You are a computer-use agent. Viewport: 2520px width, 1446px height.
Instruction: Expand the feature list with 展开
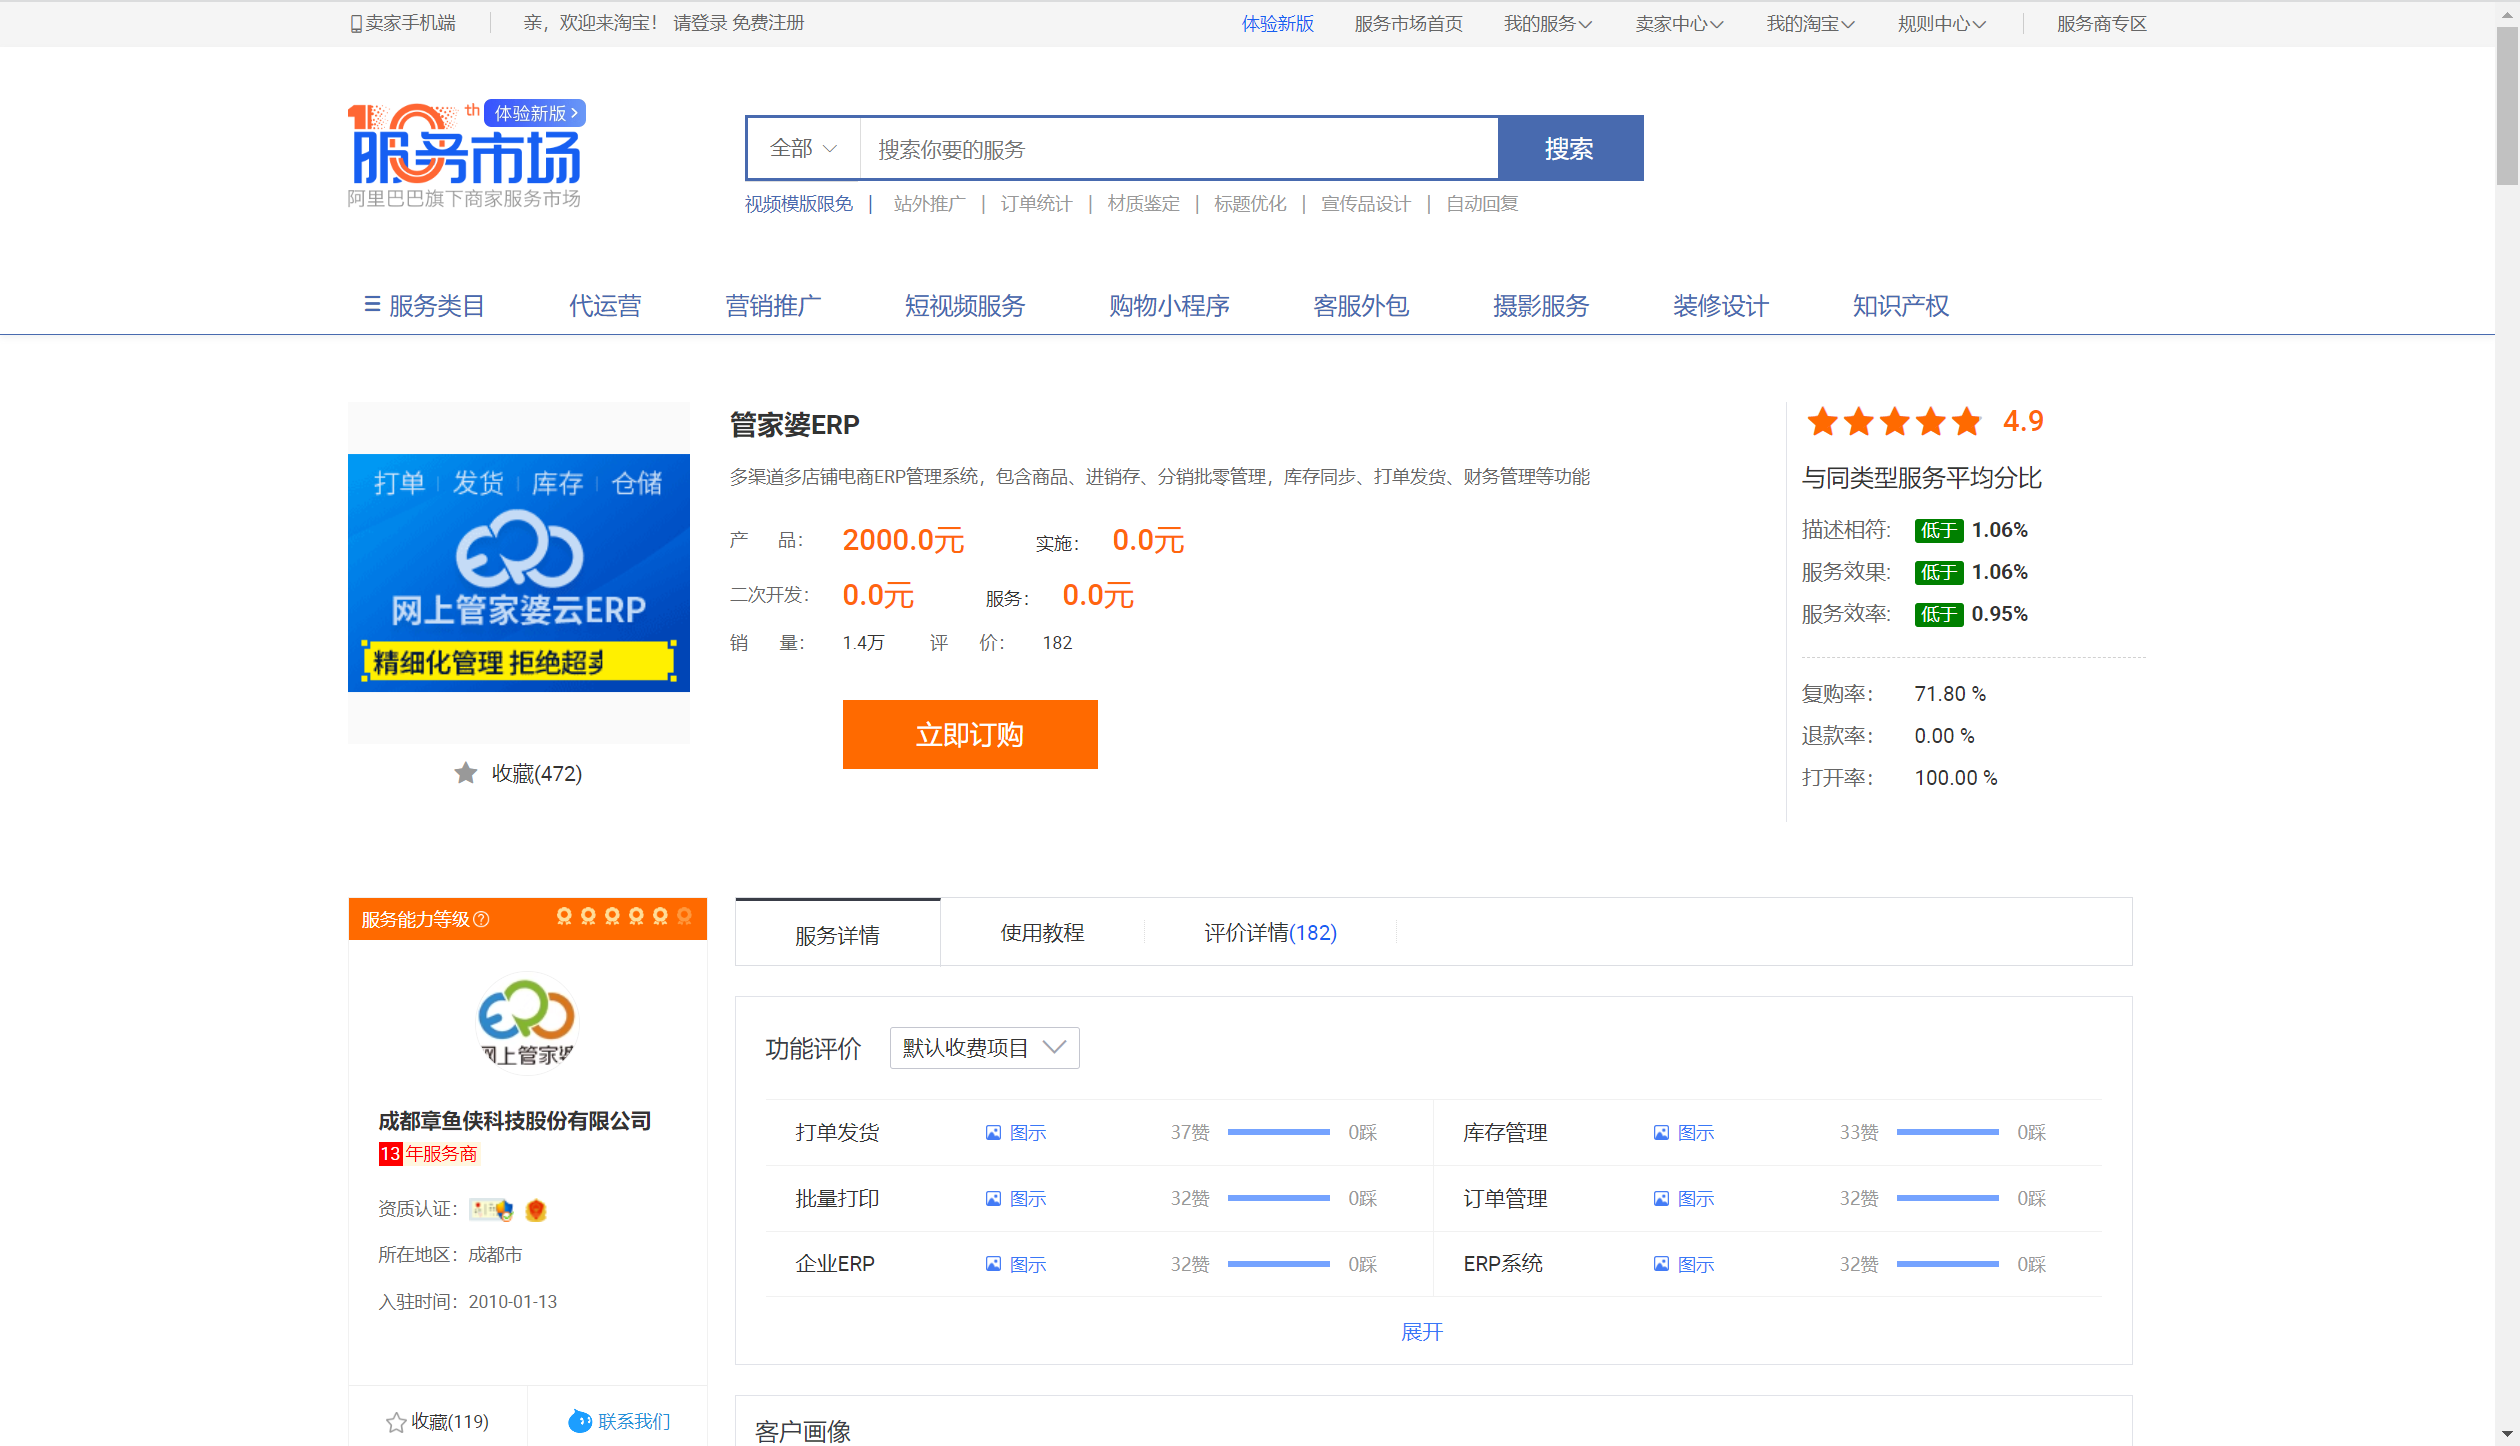[1421, 1332]
